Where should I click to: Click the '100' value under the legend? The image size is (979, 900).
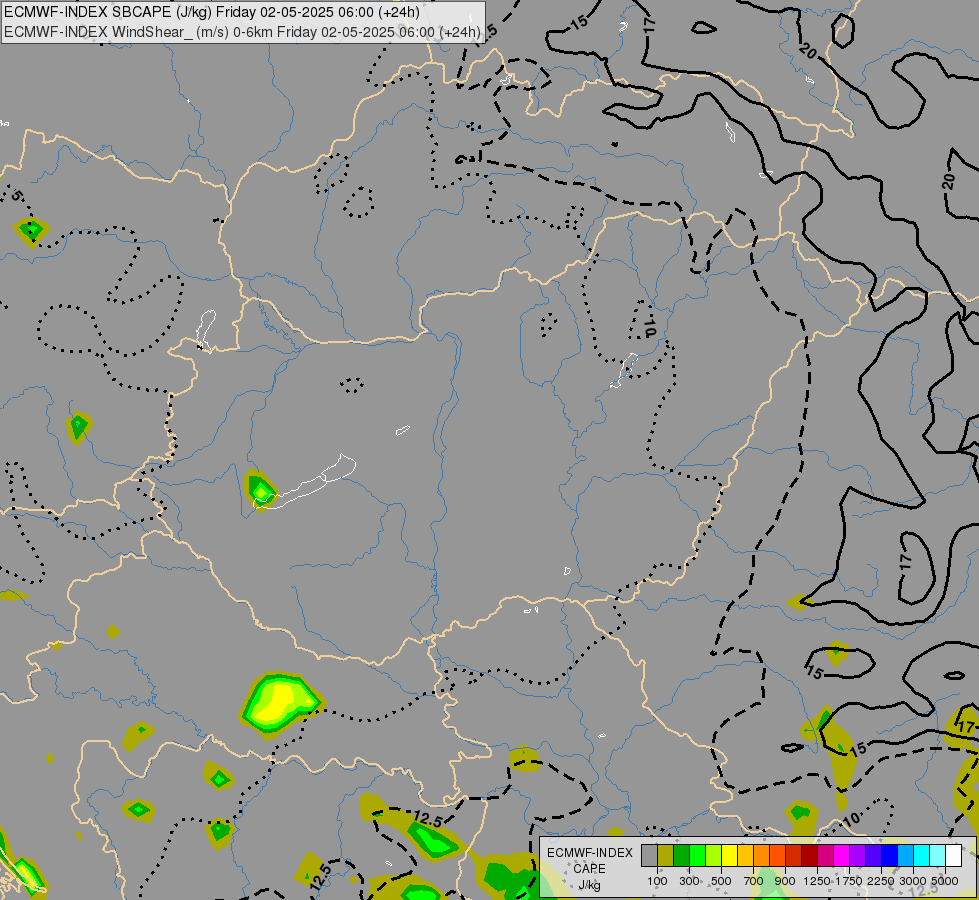pos(657,881)
